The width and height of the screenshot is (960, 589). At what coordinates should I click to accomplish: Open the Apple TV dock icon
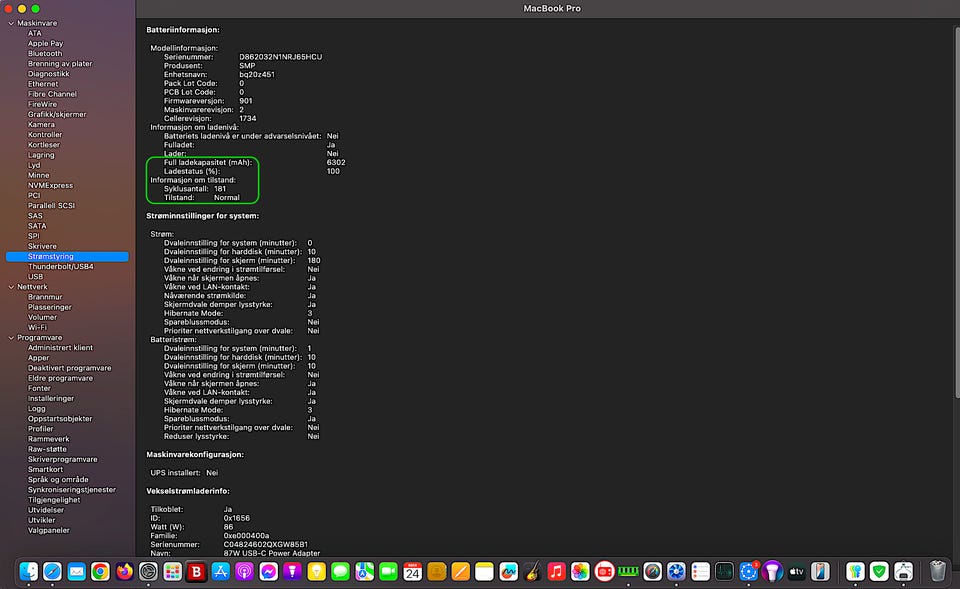[x=796, y=571]
